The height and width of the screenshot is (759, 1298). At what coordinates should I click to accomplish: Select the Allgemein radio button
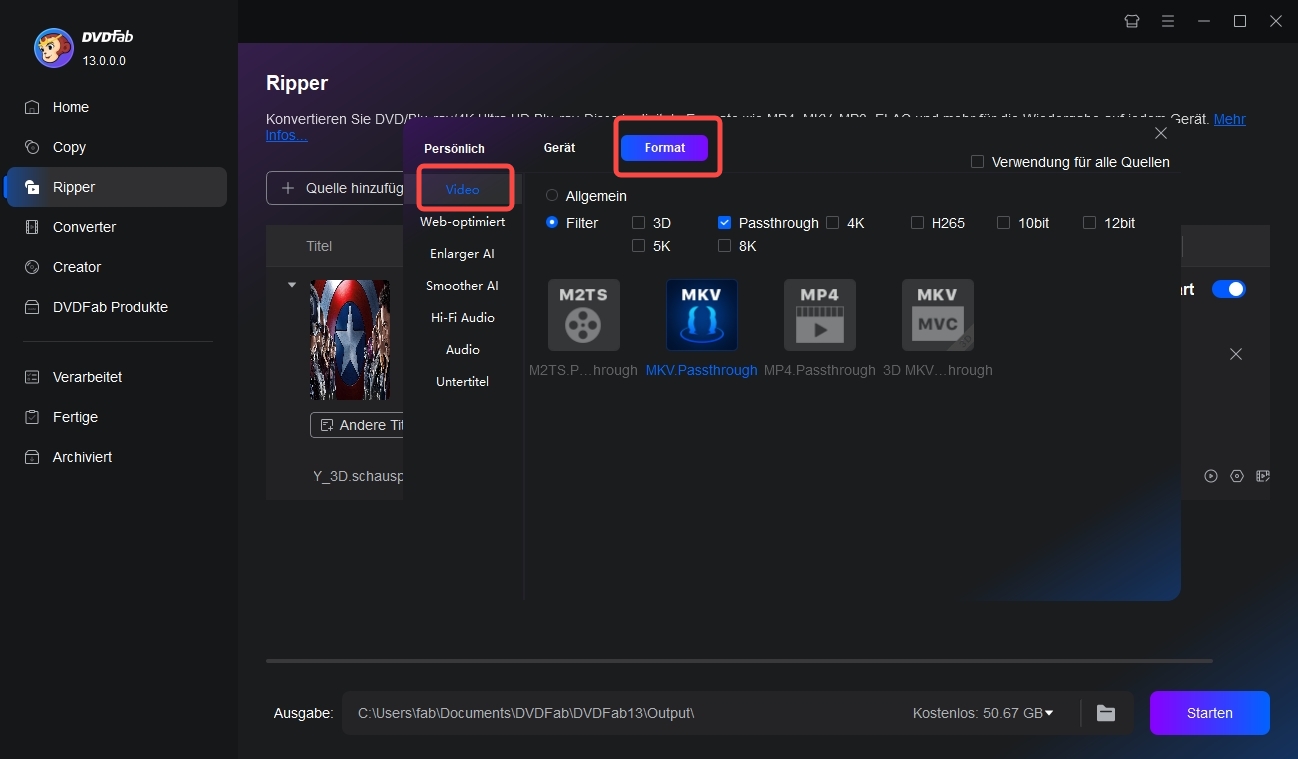click(x=552, y=196)
